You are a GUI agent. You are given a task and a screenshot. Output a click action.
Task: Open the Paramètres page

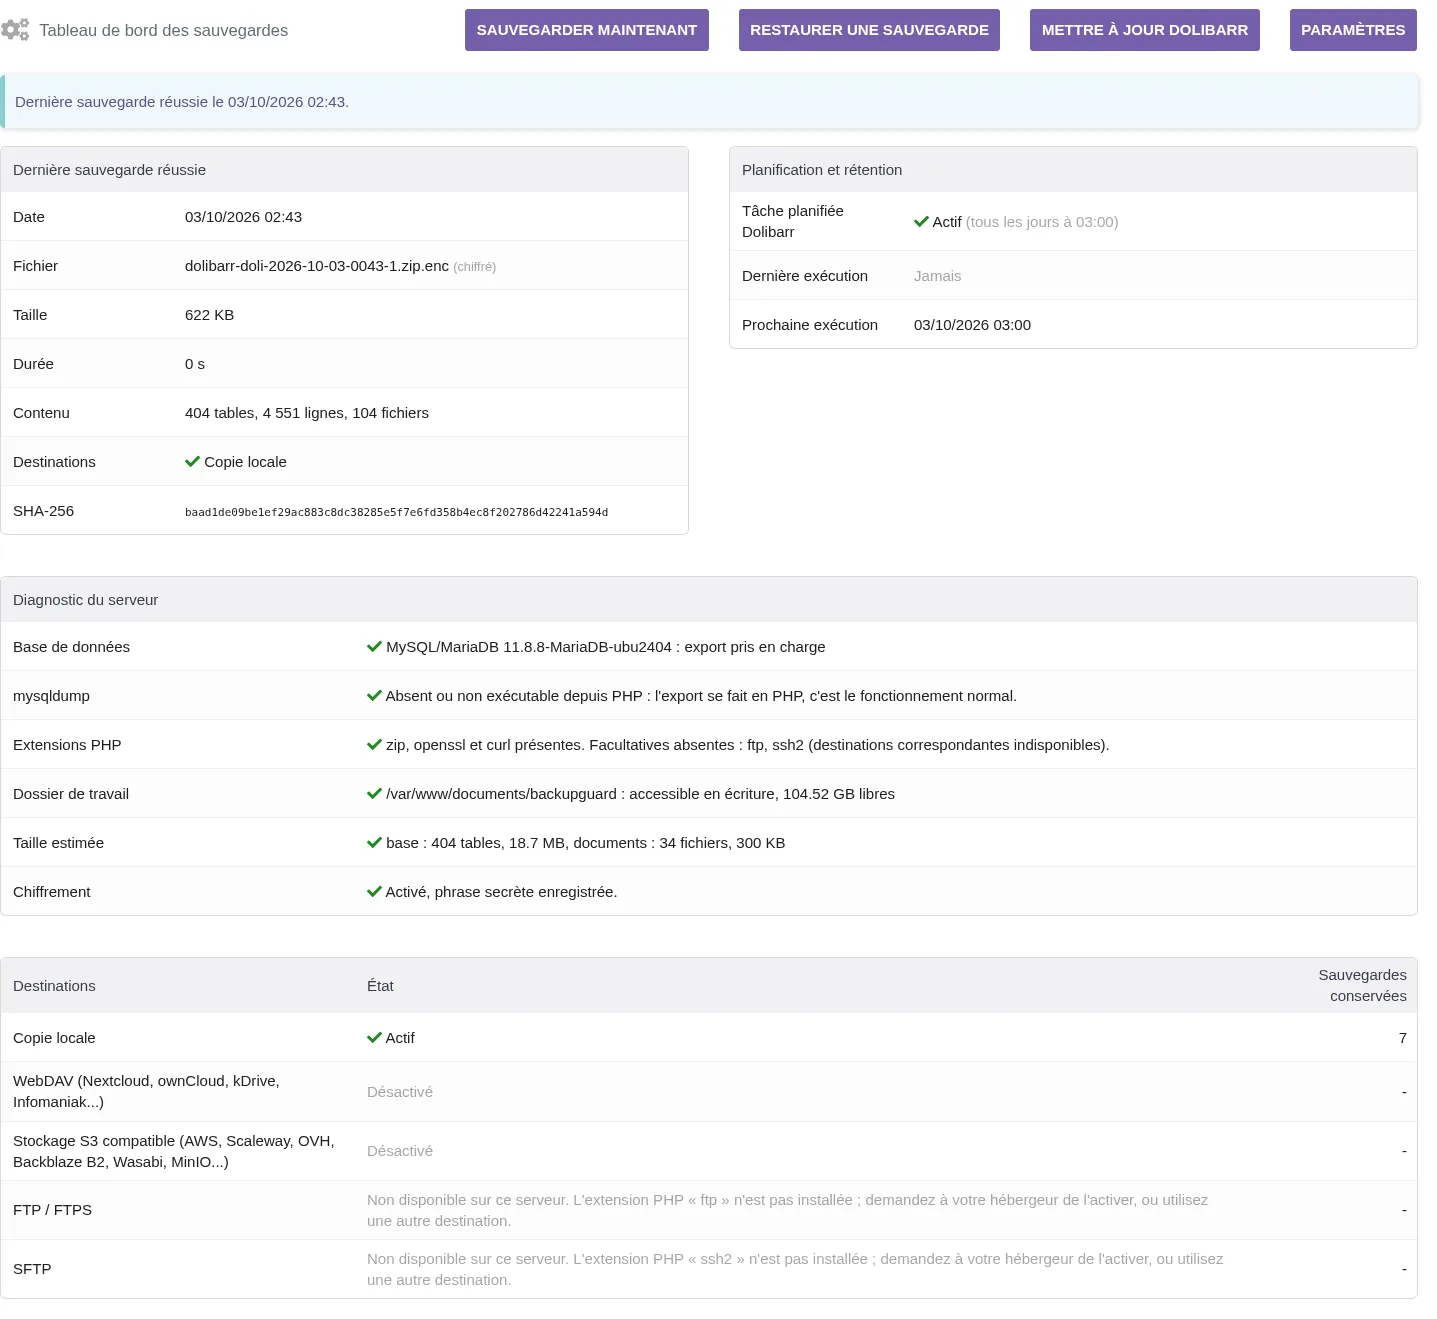[1353, 30]
